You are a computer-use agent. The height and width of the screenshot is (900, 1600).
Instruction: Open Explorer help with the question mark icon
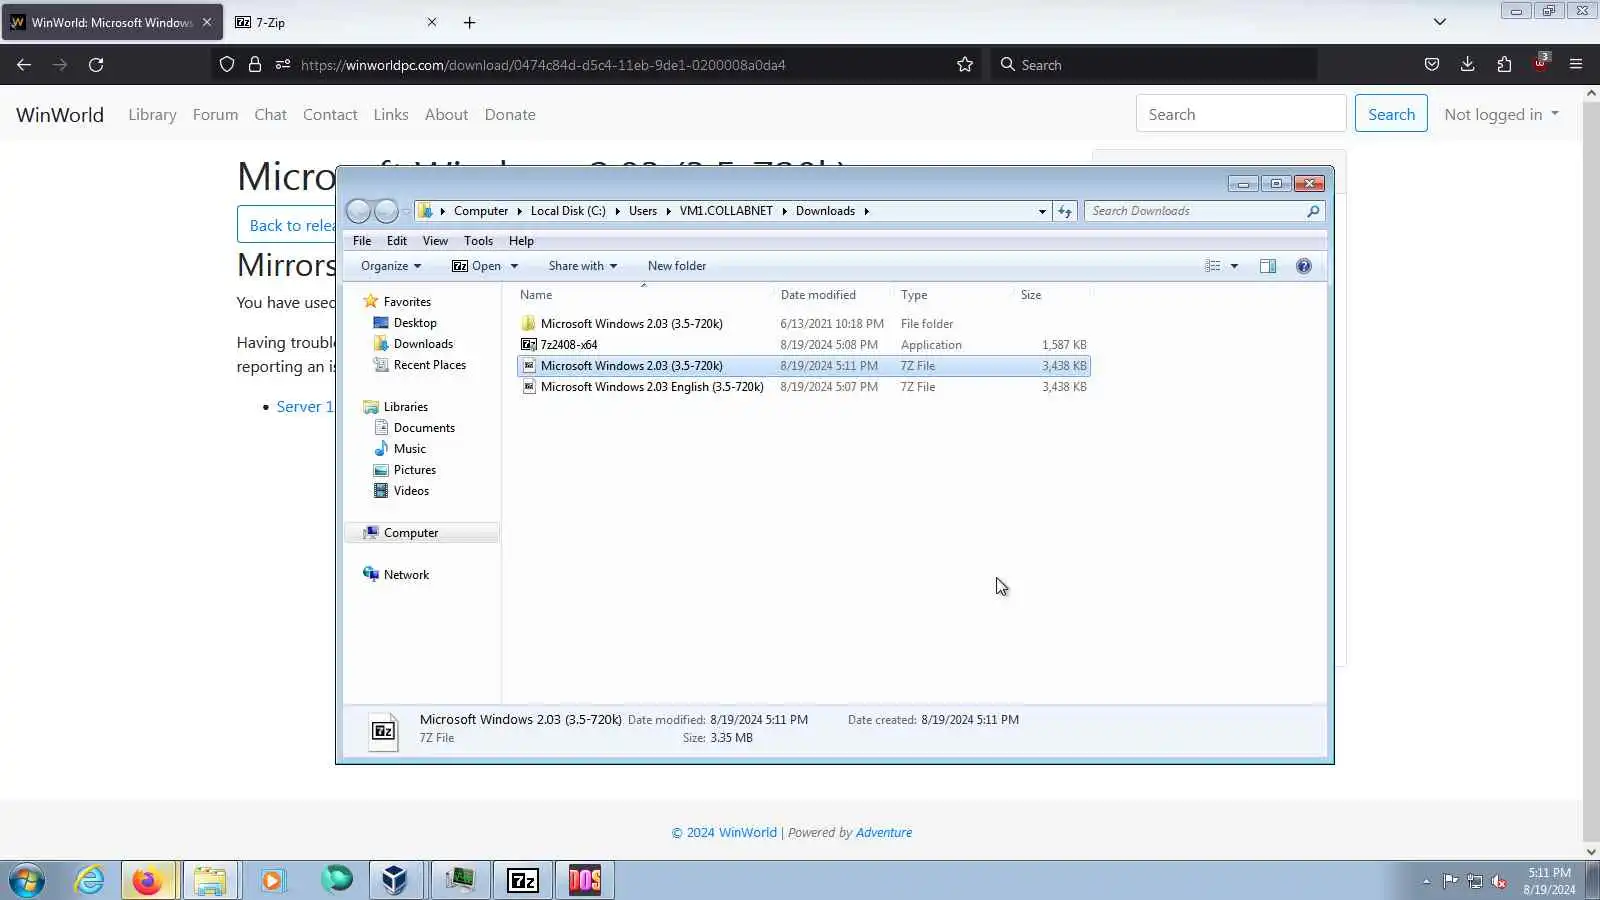click(1304, 266)
